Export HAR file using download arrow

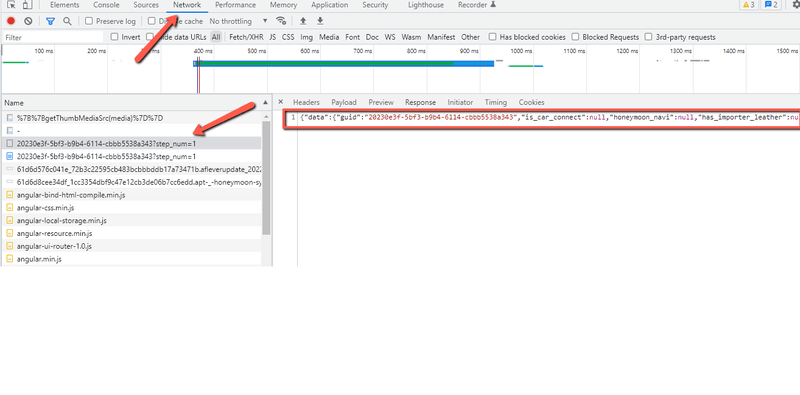coord(320,21)
